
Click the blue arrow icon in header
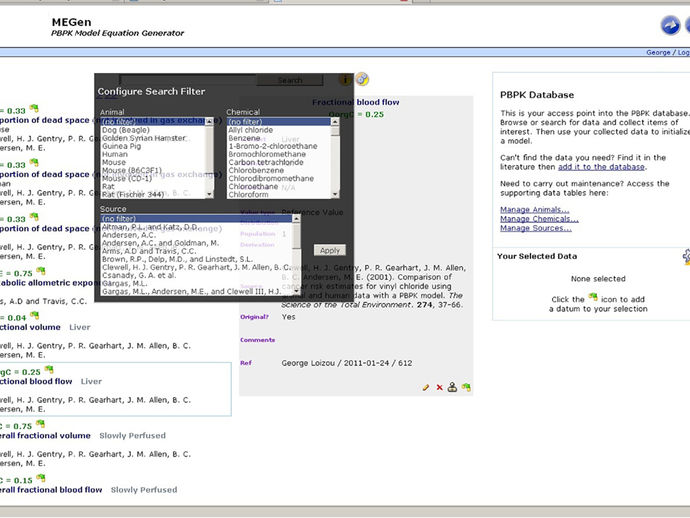point(670,25)
